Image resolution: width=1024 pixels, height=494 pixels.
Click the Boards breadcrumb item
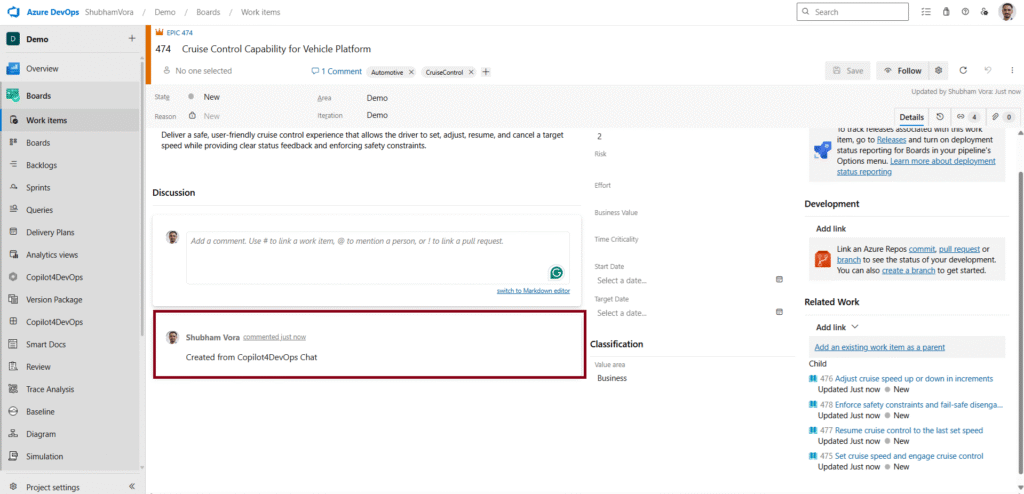pyautogui.click(x=209, y=12)
